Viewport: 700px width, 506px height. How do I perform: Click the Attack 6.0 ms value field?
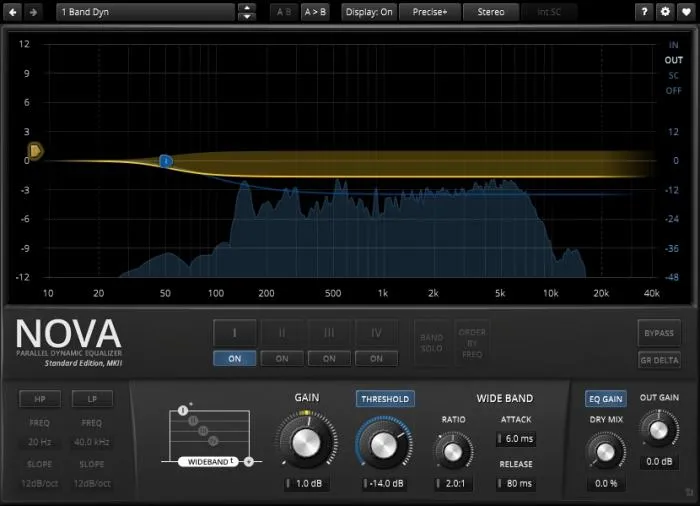tap(519, 438)
